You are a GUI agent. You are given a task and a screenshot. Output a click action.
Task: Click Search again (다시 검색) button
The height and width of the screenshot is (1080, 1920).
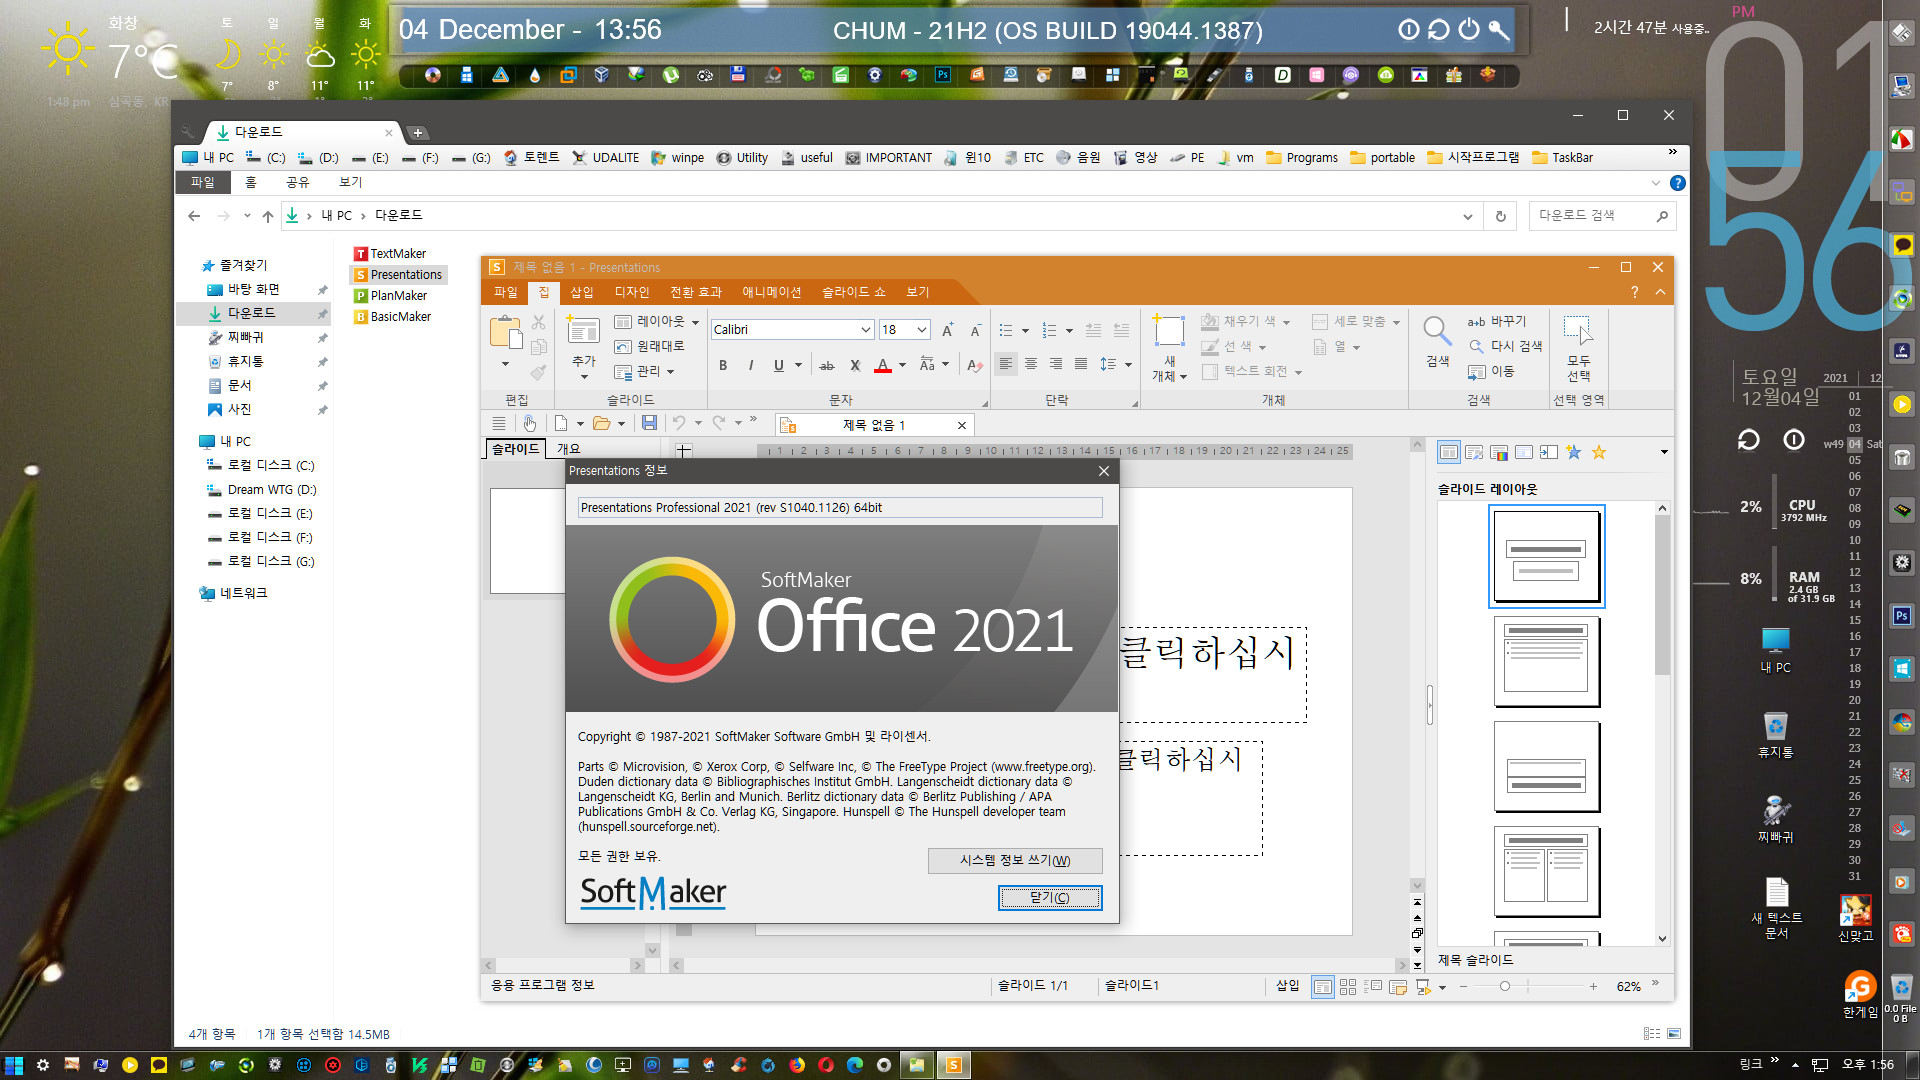(x=1505, y=346)
